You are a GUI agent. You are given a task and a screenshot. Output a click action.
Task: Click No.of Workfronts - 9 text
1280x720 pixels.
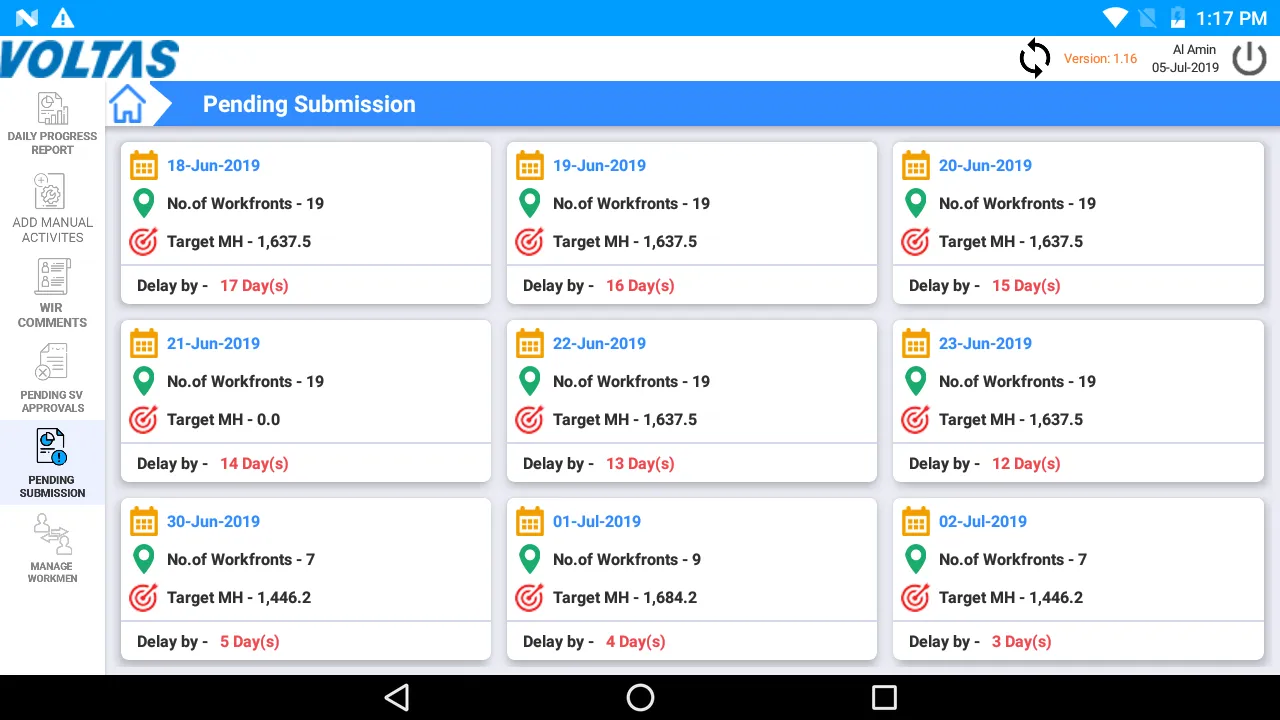pyautogui.click(x=627, y=560)
